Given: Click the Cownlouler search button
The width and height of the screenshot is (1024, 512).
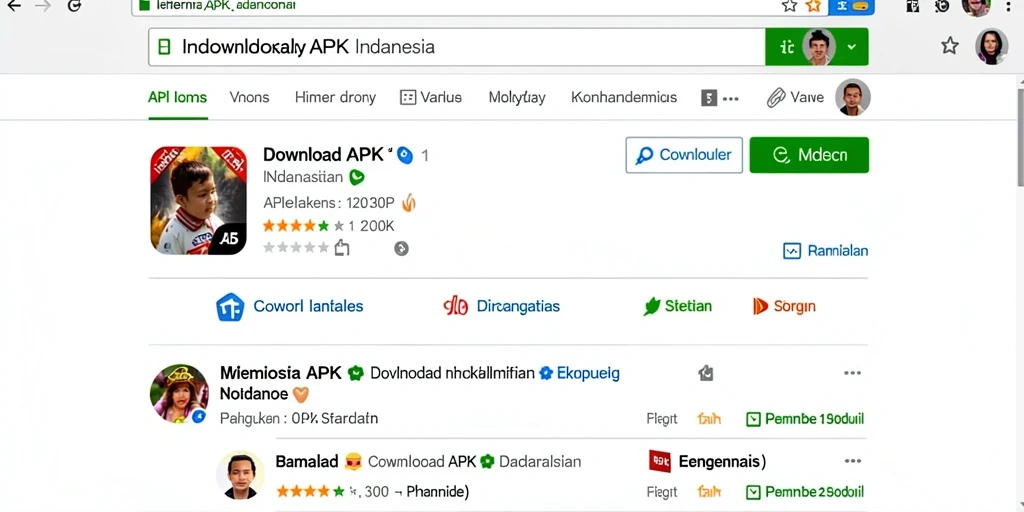Looking at the screenshot, I should [684, 155].
